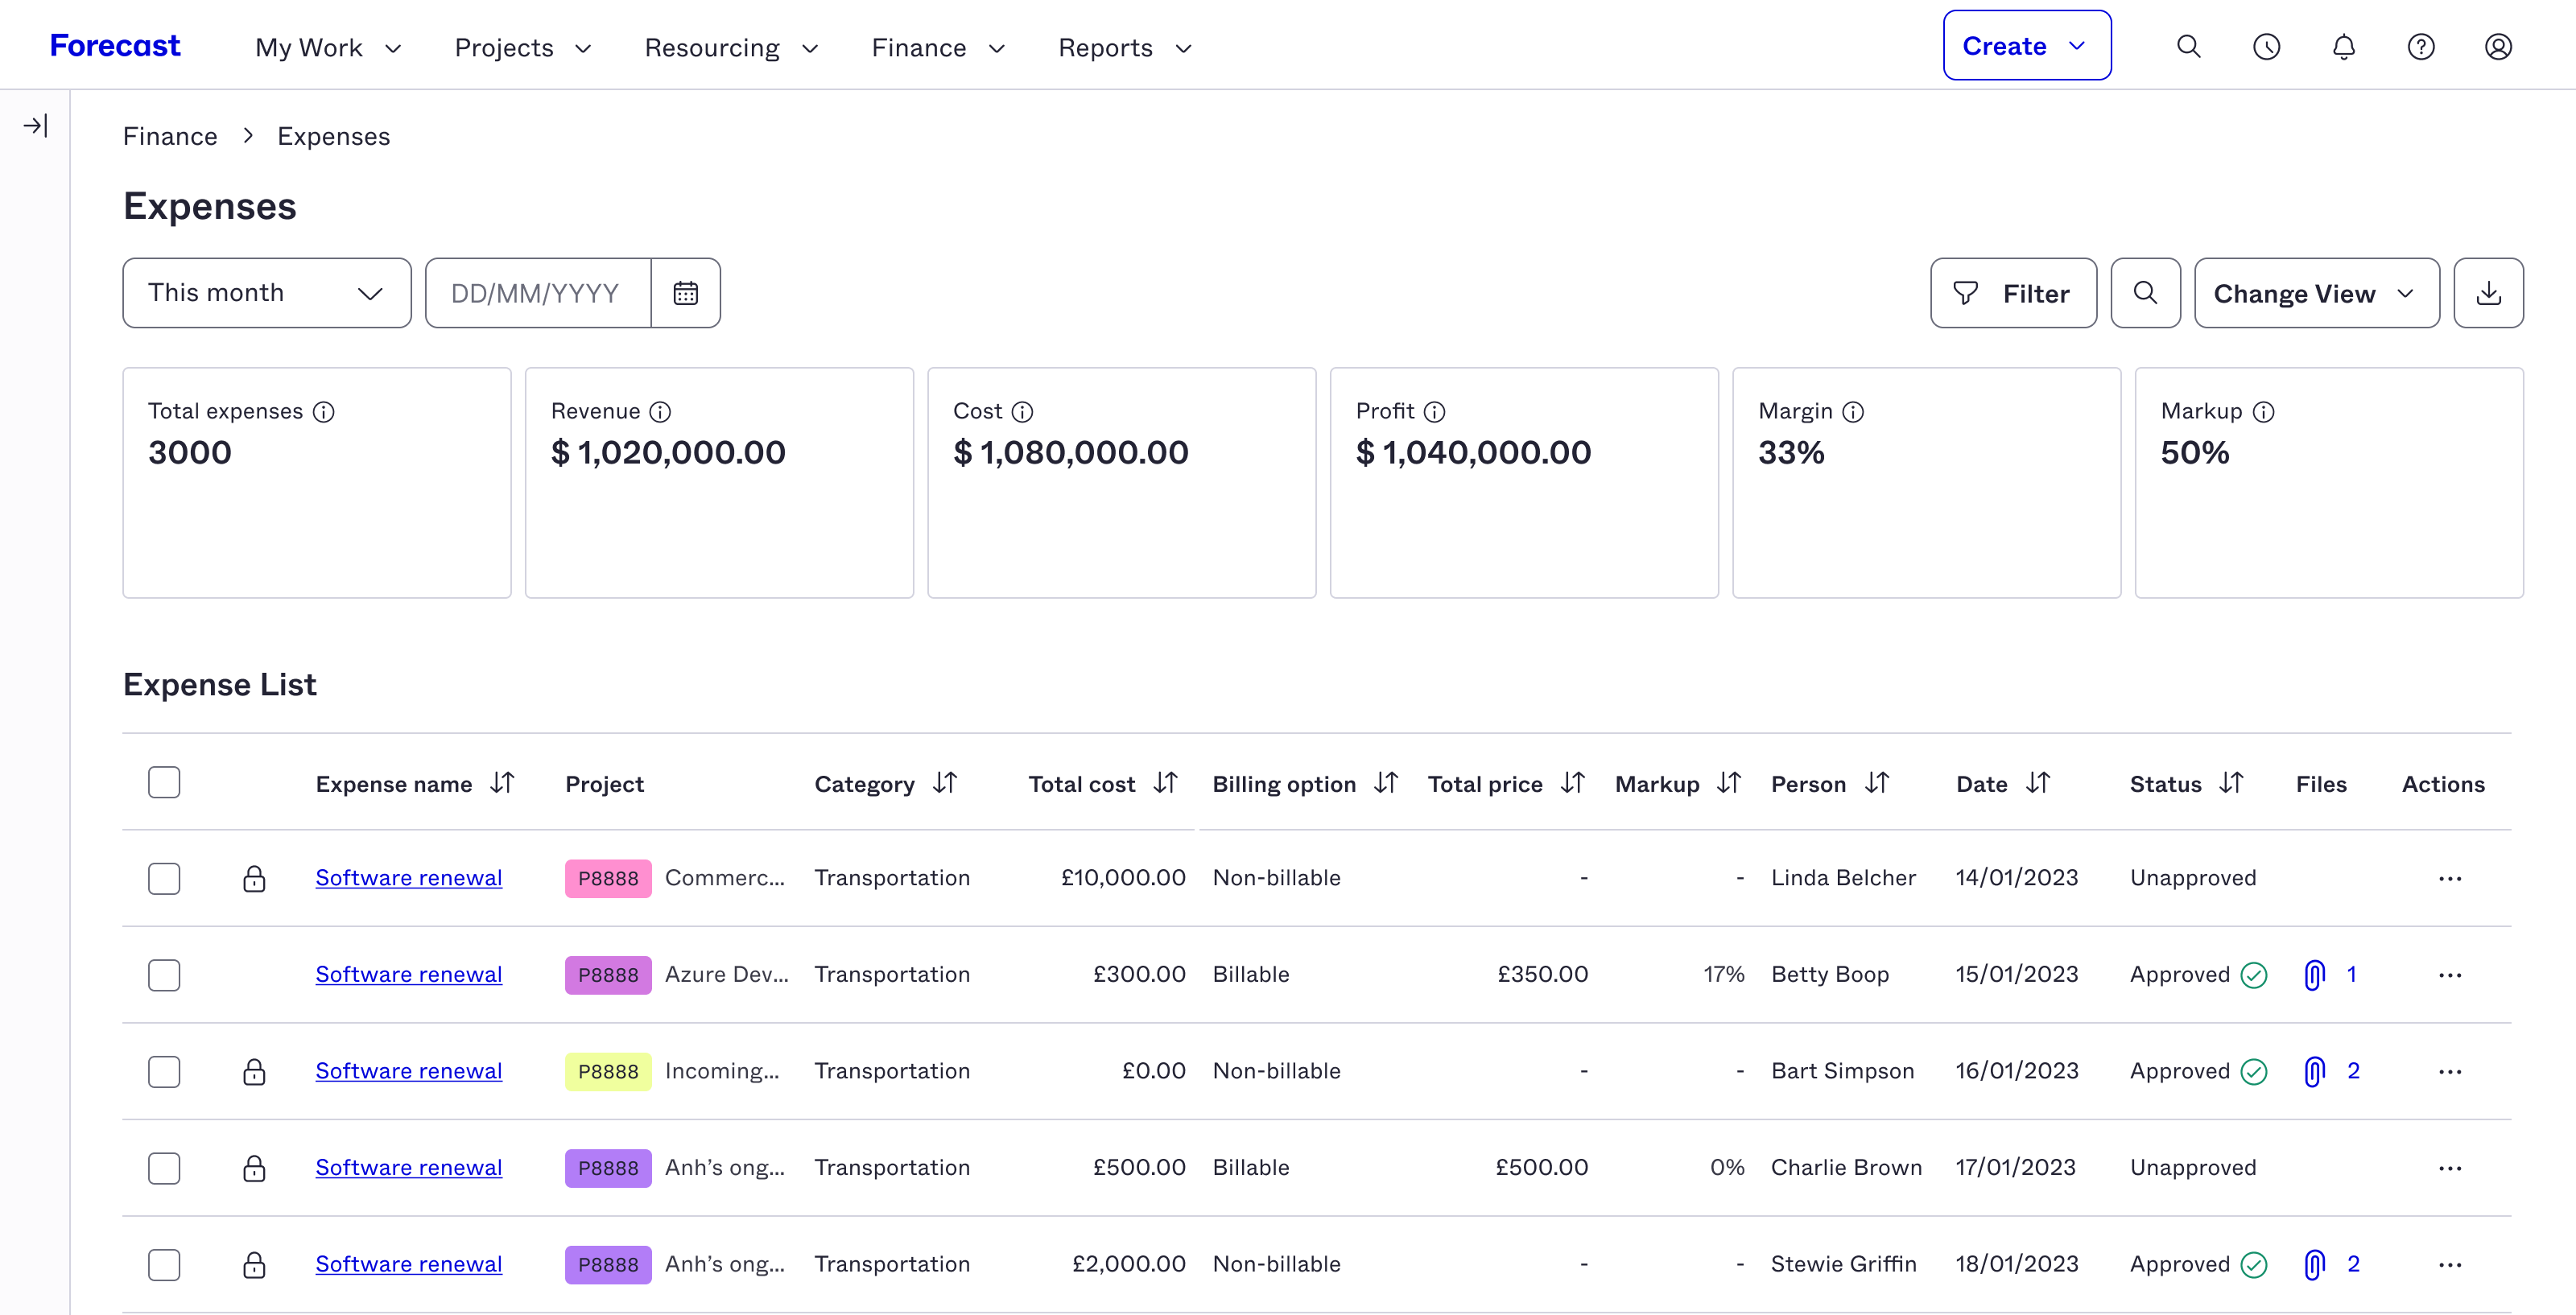This screenshot has width=2576, height=1315.
Task: Open global search from the top bar
Action: [2188, 46]
